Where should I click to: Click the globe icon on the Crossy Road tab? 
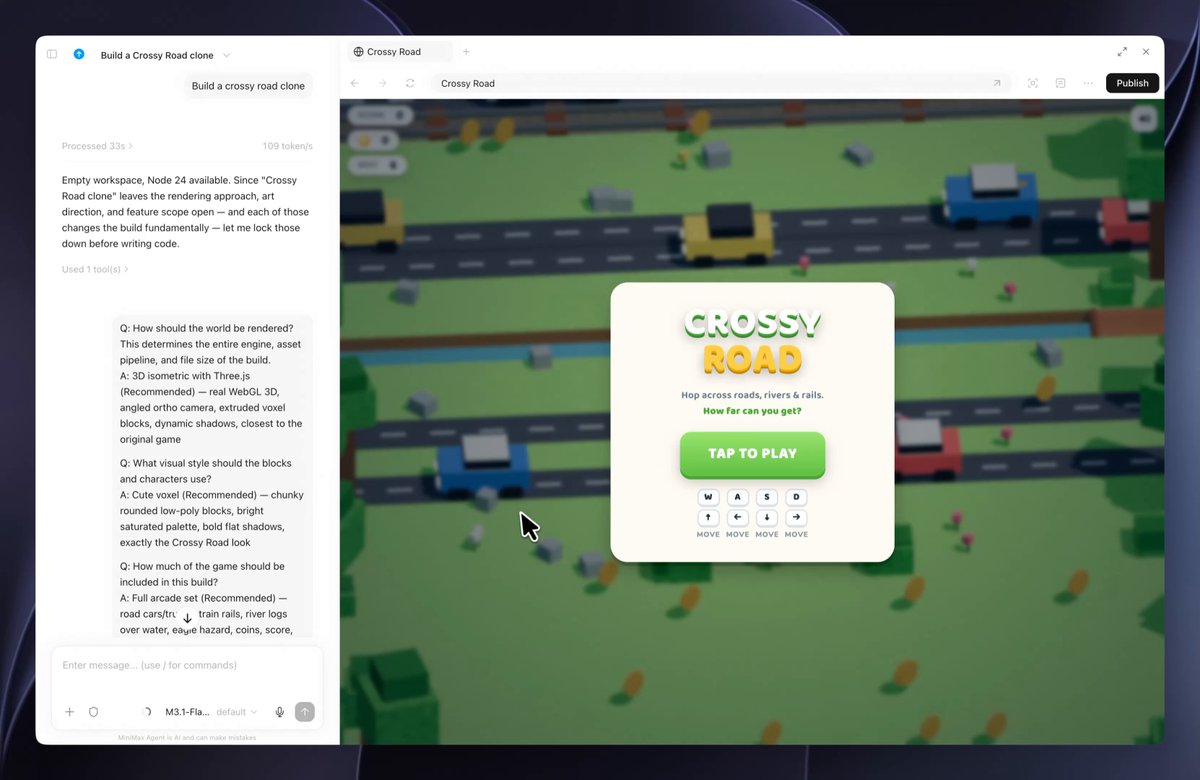(359, 52)
